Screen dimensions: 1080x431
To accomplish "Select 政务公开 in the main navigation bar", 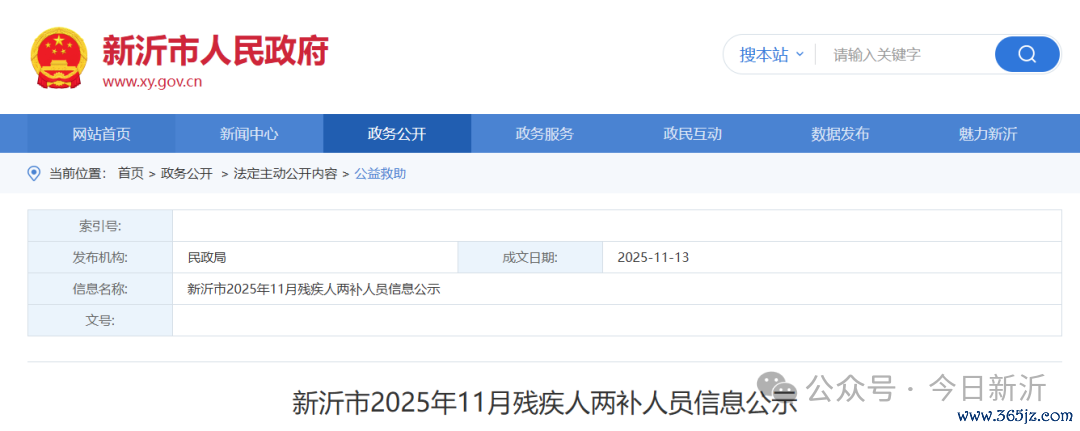I will [397, 134].
